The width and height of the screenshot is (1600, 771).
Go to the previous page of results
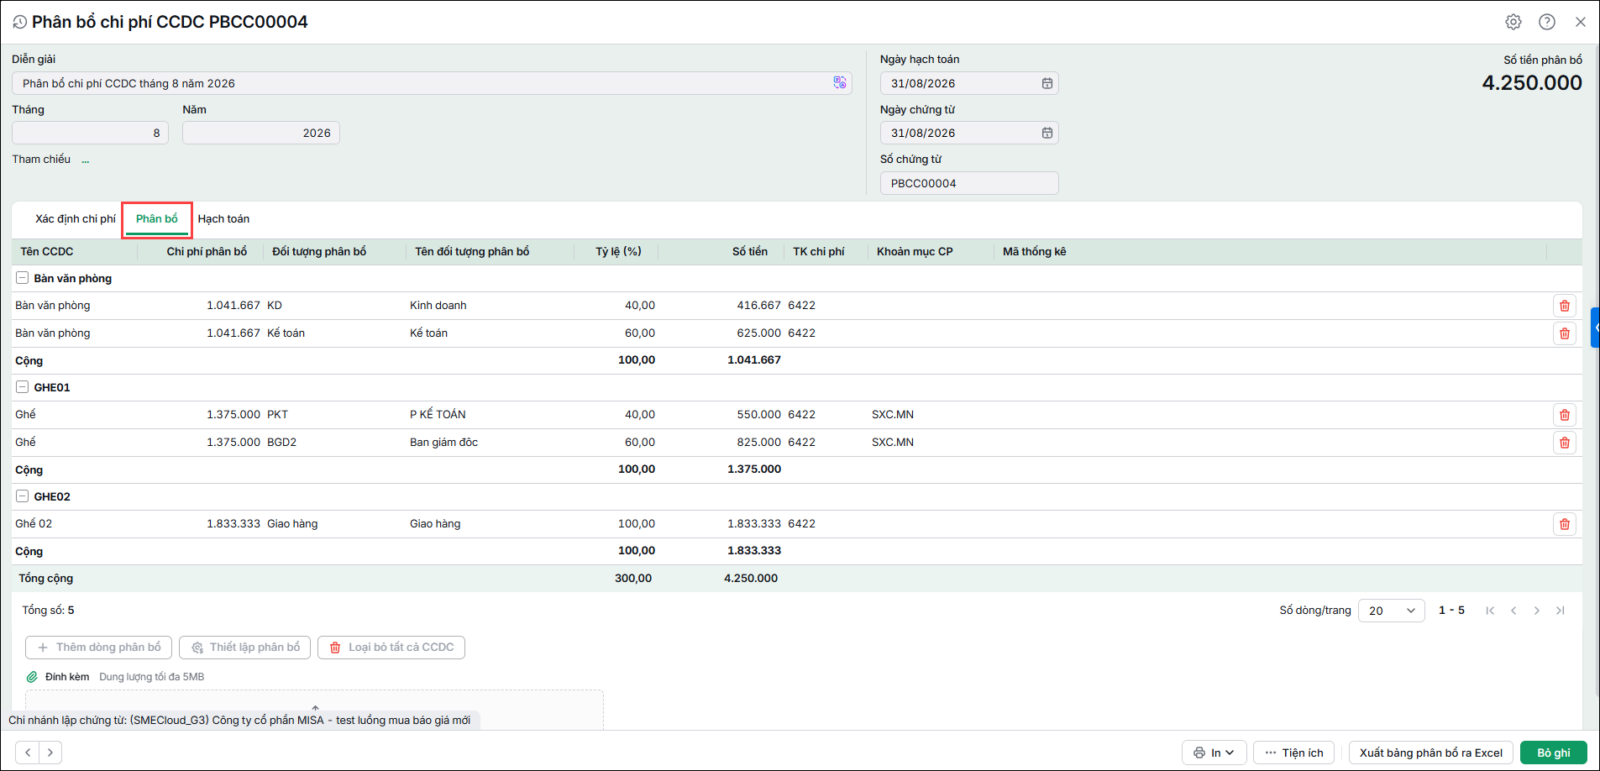coord(1513,611)
